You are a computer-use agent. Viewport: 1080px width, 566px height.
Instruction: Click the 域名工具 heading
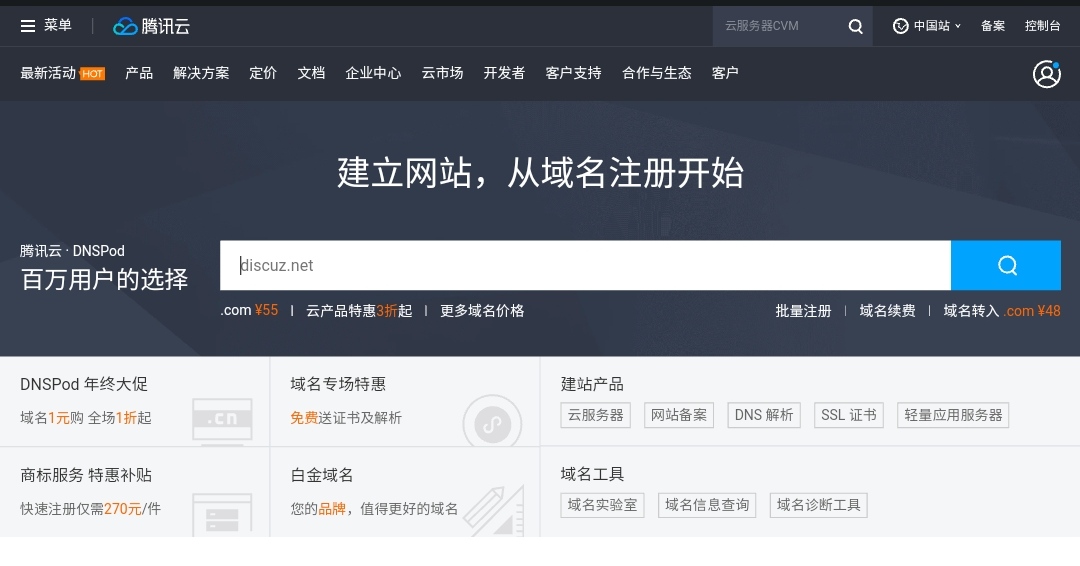592,474
